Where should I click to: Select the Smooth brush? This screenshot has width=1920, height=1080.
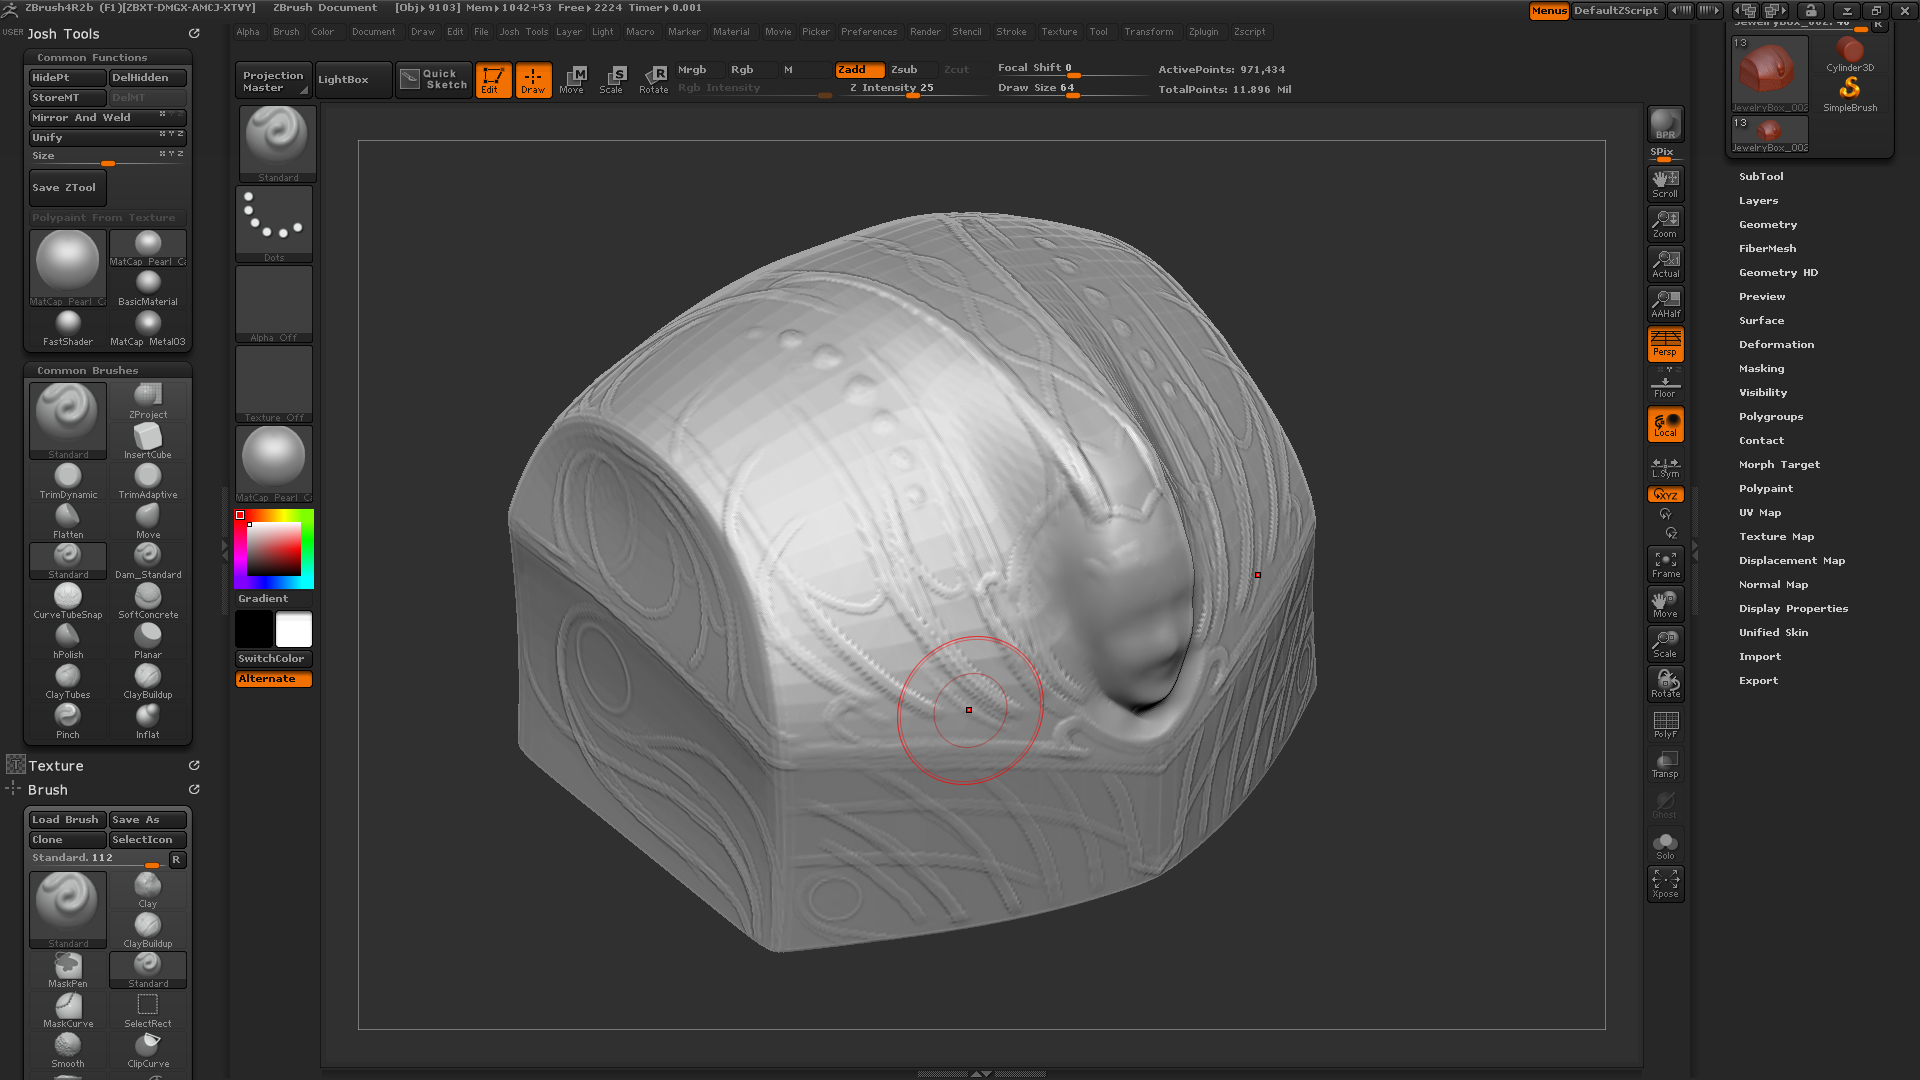point(68,1050)
